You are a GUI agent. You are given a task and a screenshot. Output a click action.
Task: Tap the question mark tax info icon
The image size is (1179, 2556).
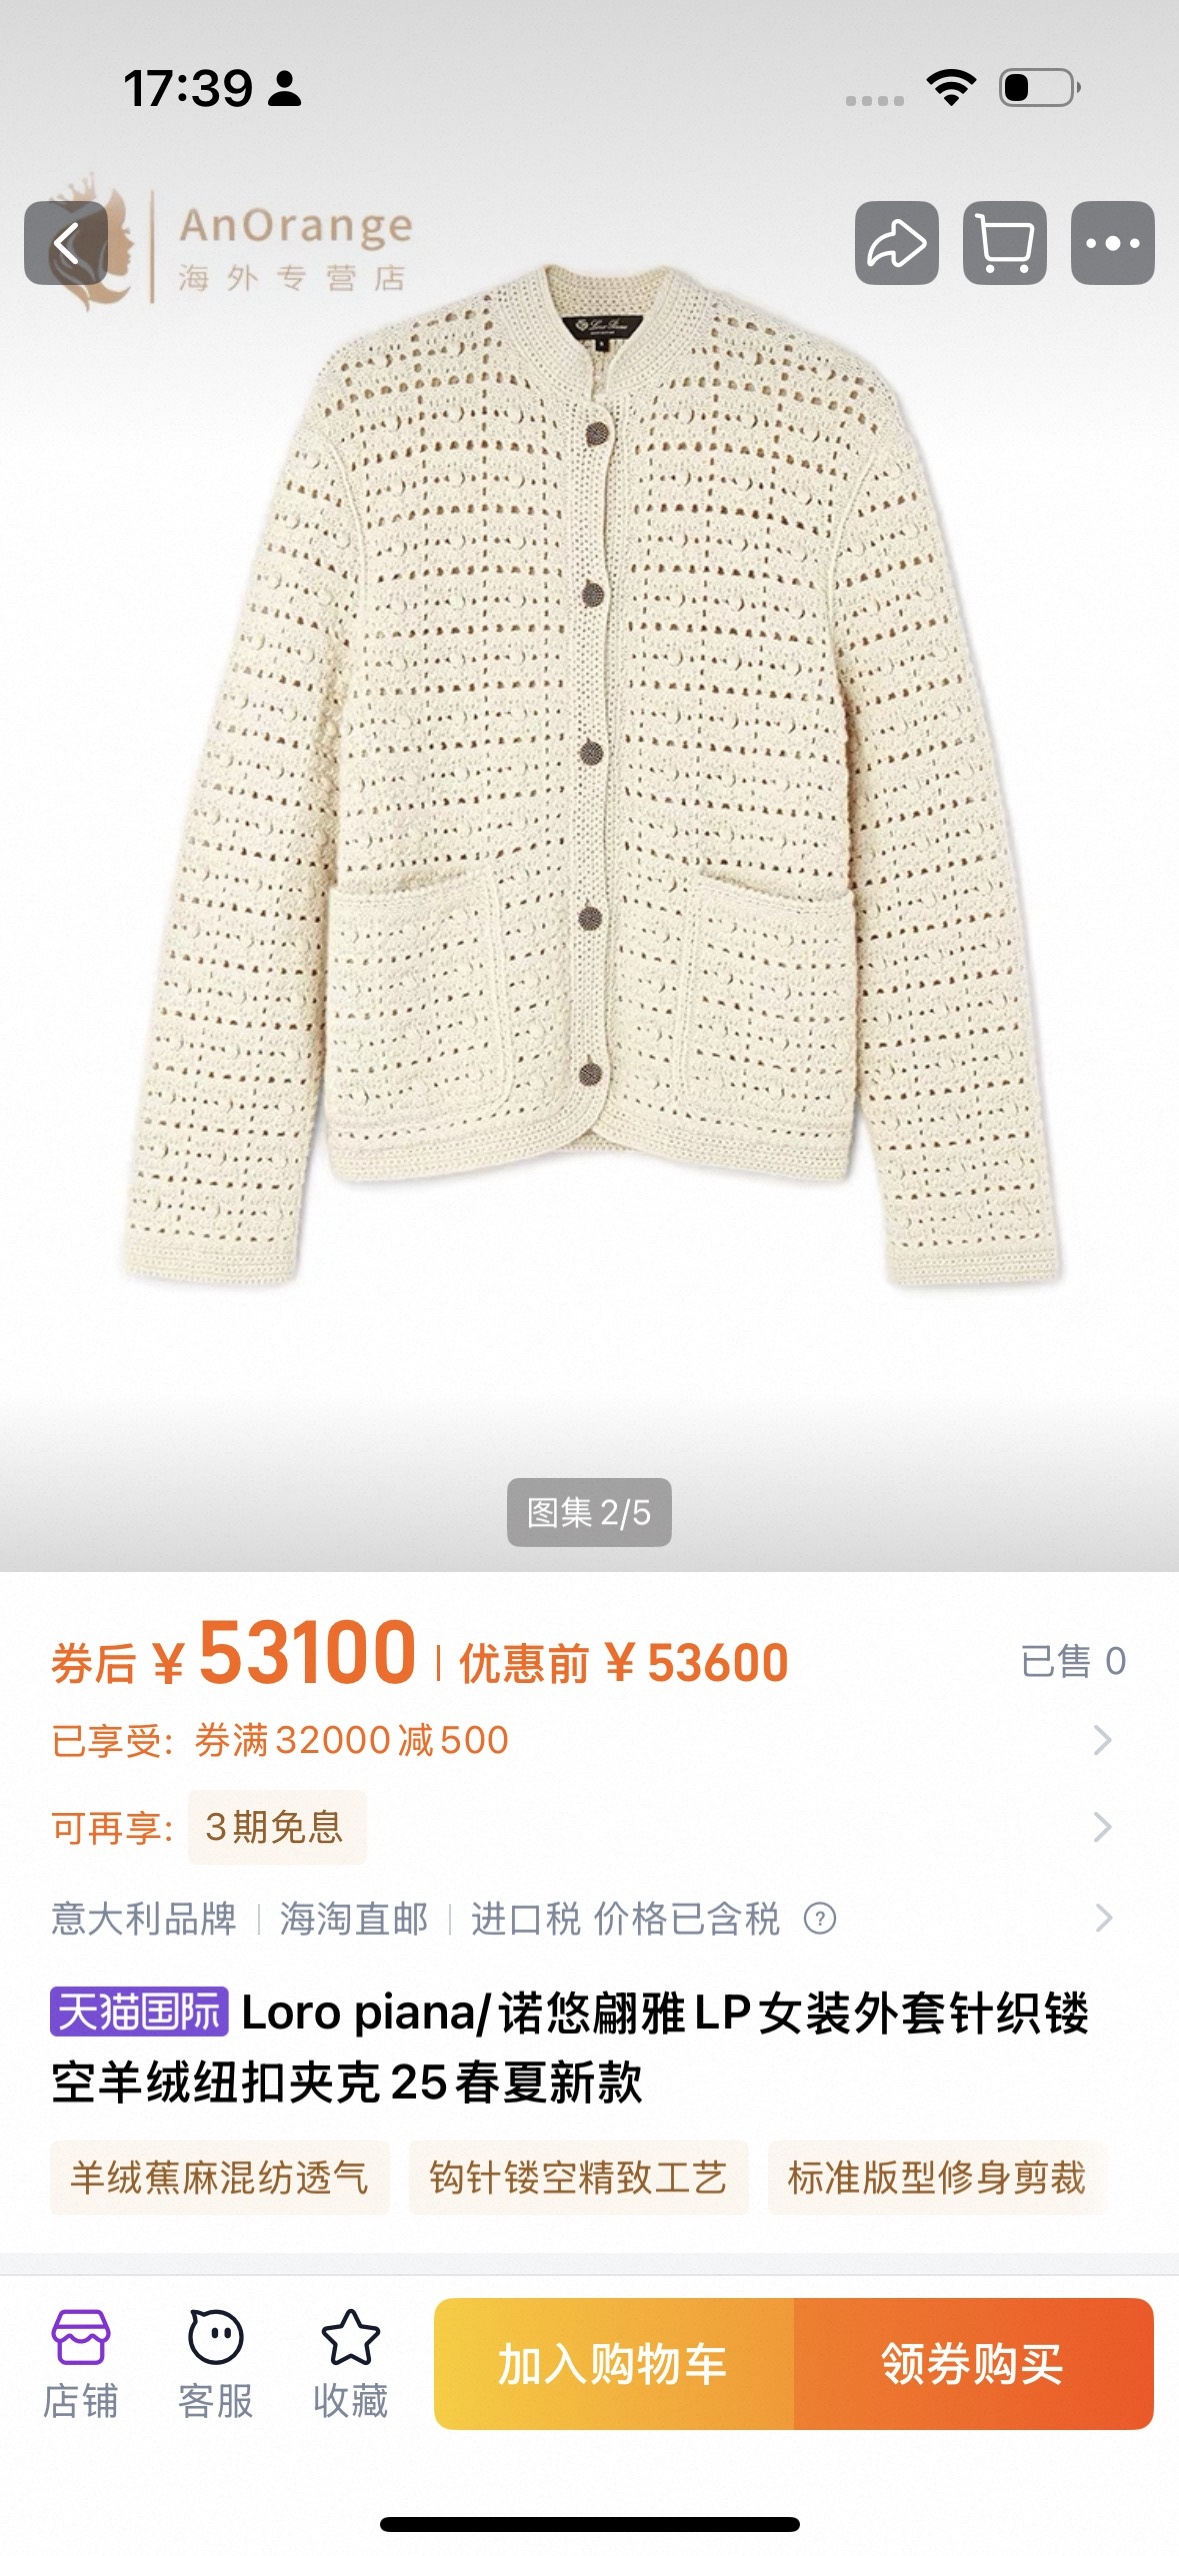(820, 1918)
